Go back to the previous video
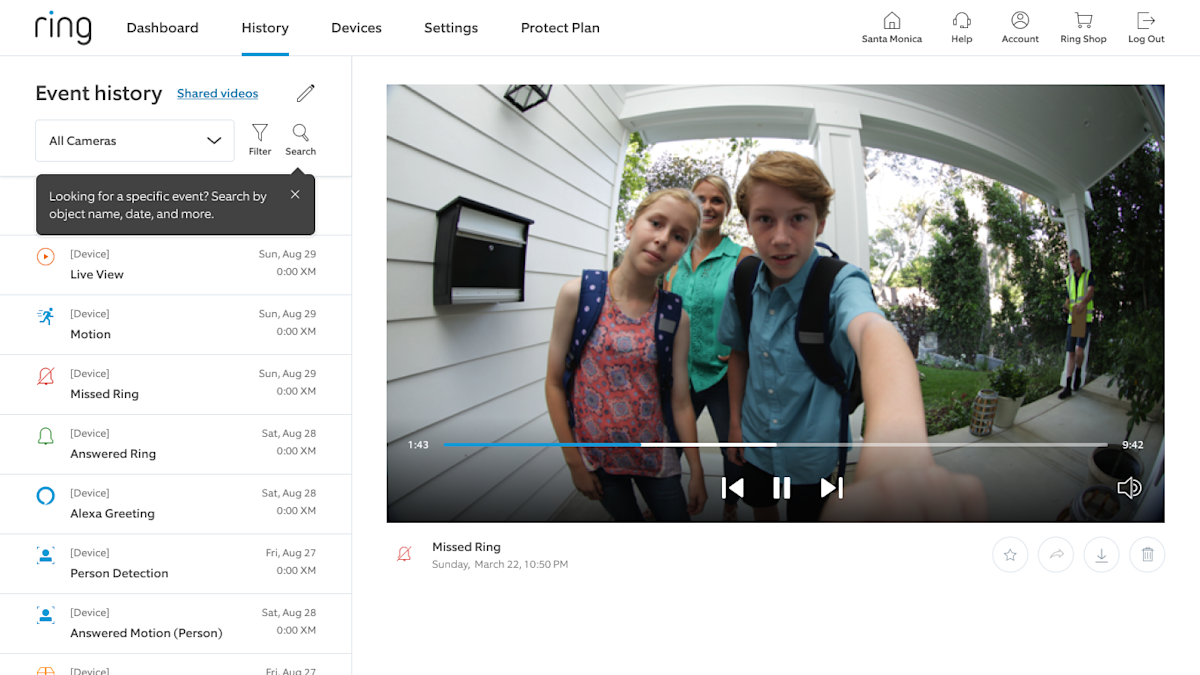Image resolution: width=1200 pixels, height=675 pixels. (733, 488)
